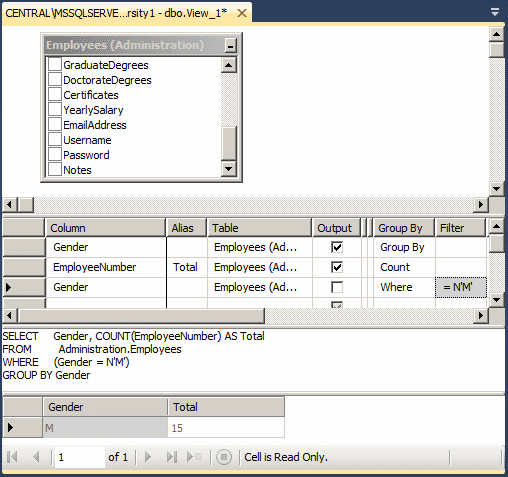Click the criteria grid scroll left arrow
Image resolution: width=508 pixels, height=477 pixels.
coord(10,315)
